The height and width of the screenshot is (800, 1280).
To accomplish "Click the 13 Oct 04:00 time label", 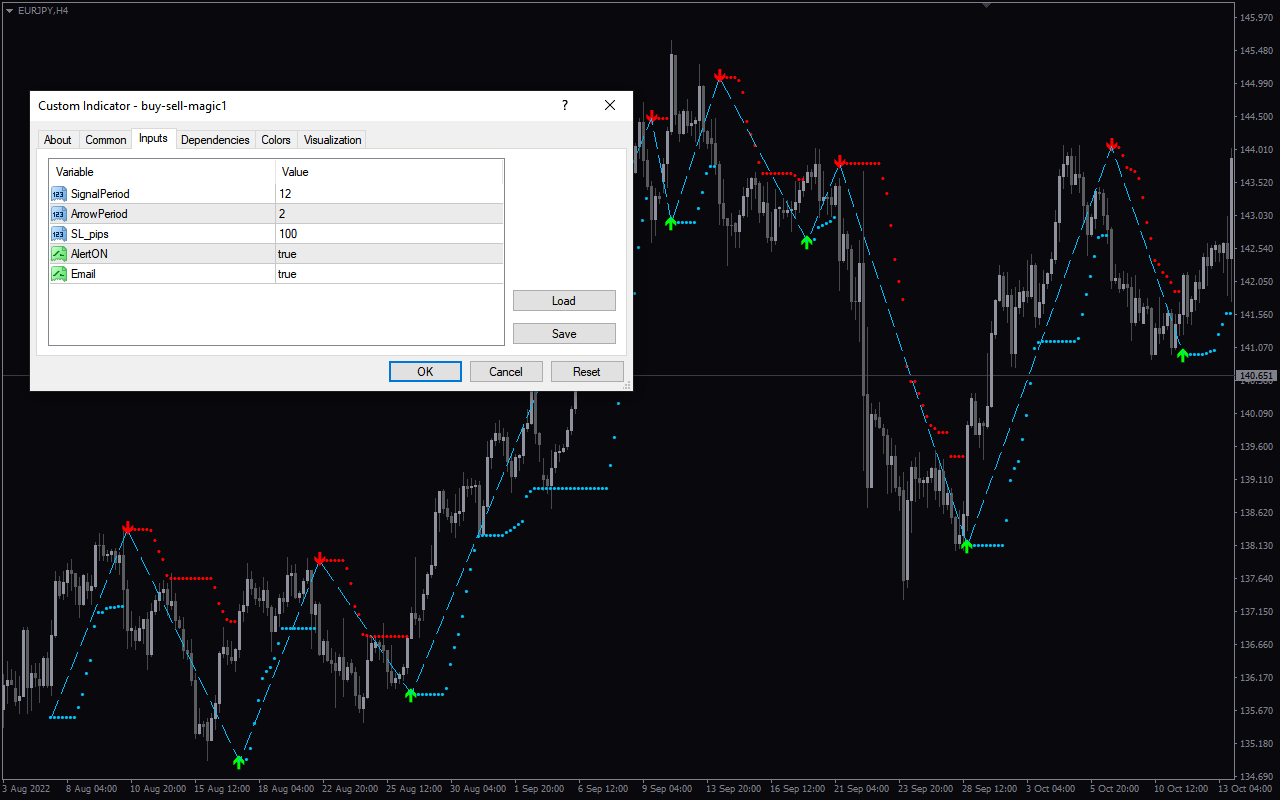I will click(x=1245, y=789).
